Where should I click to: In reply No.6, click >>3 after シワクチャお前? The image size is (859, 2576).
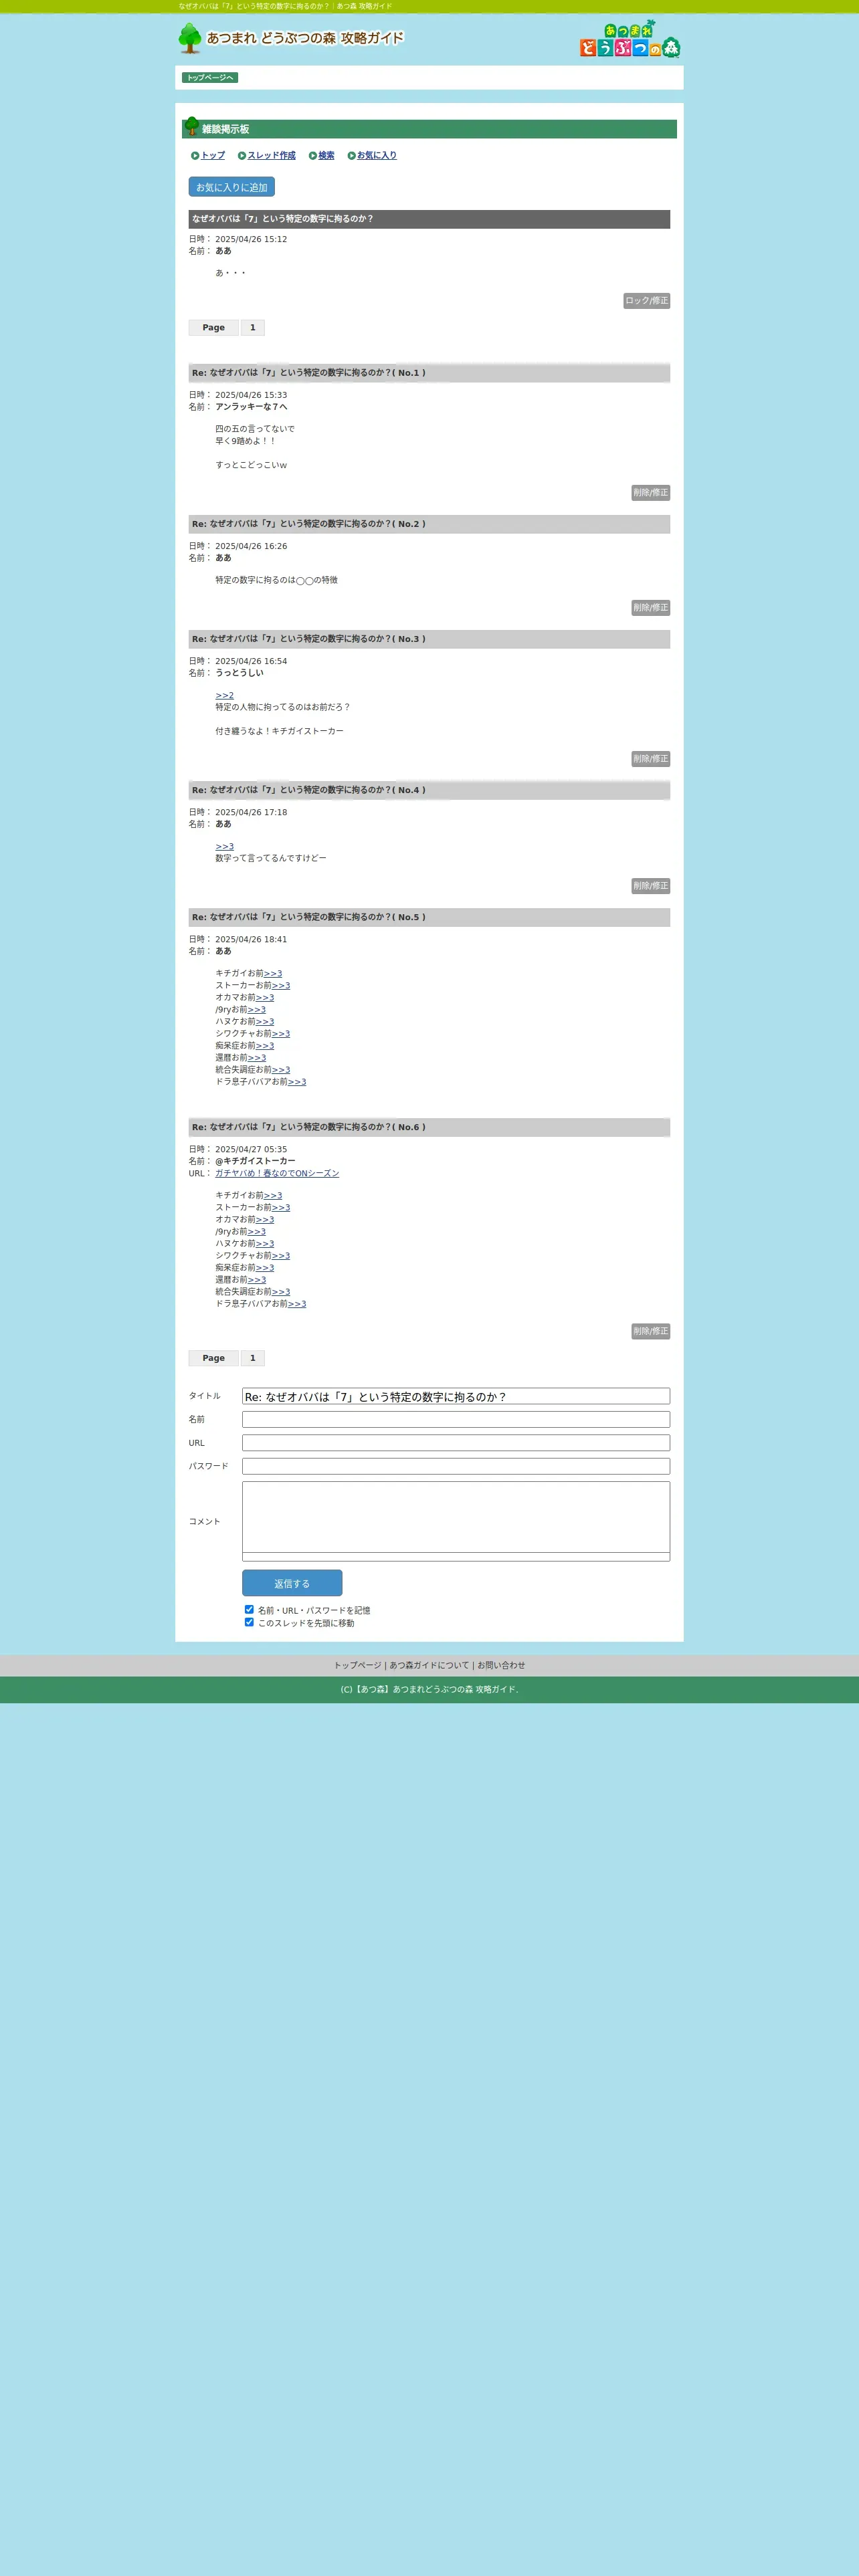[x=281, y=1256]
